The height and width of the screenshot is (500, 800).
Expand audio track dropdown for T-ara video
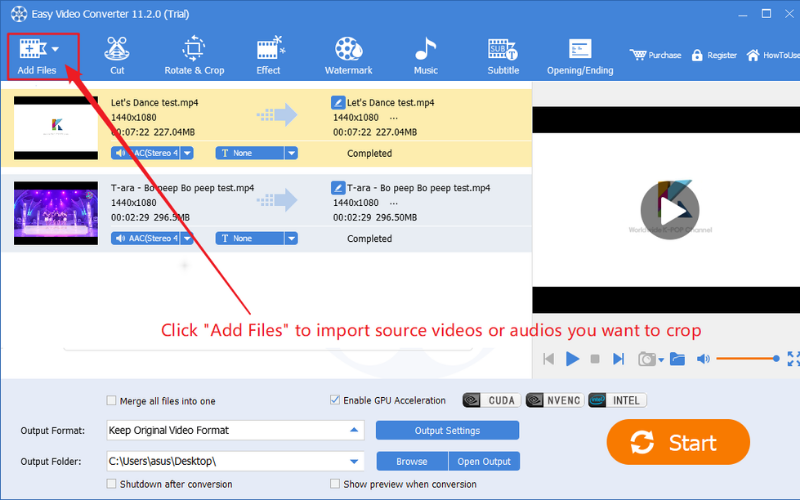(187, 238)
